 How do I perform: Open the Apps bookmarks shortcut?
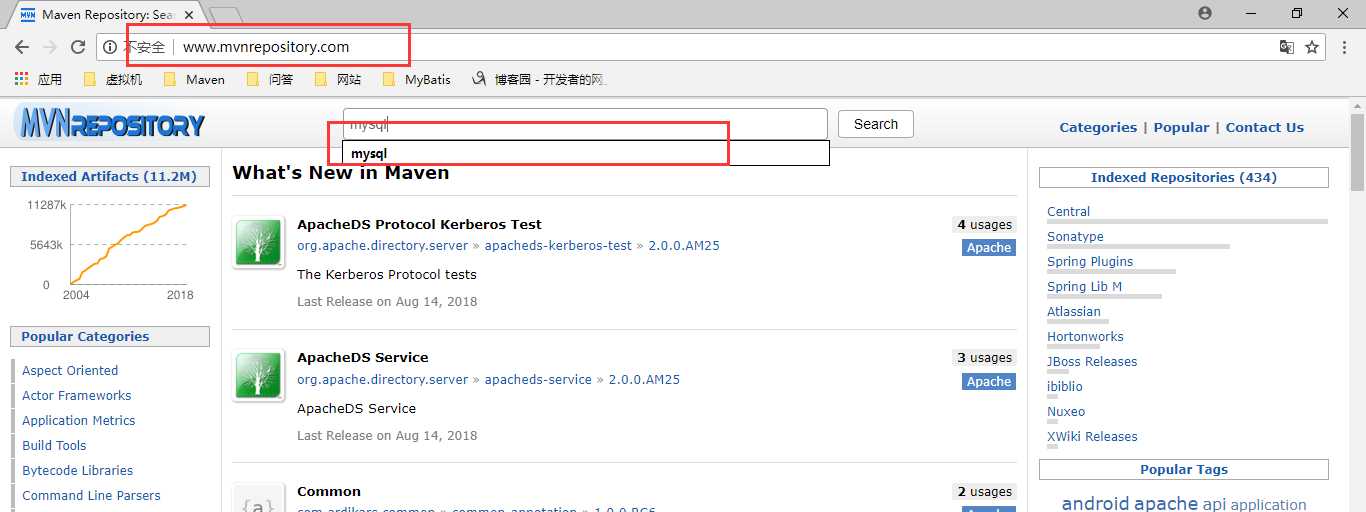point(38,79)
